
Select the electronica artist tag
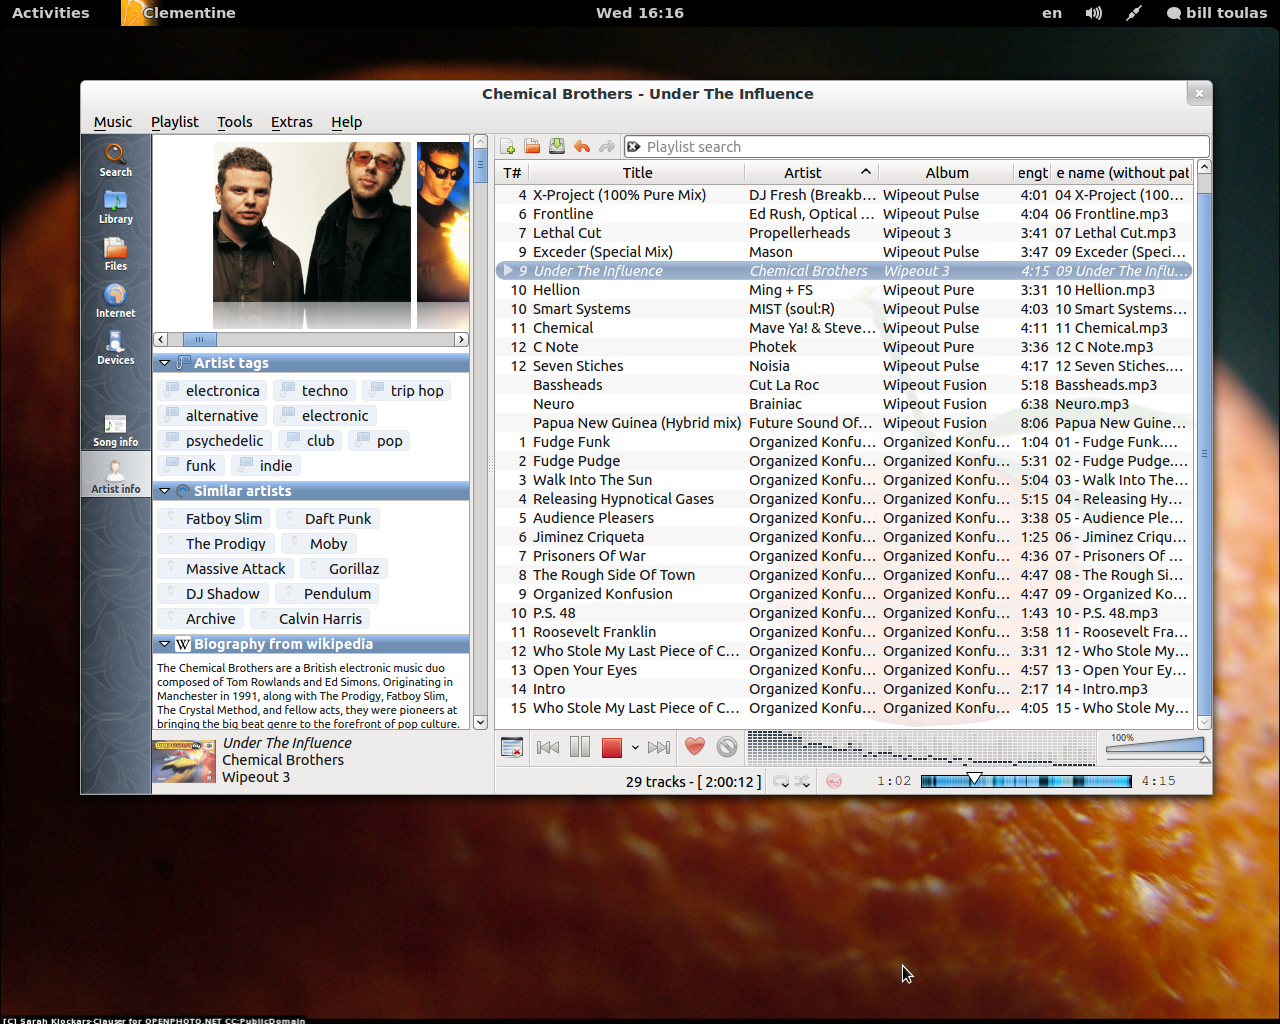(x=212, y=391)
